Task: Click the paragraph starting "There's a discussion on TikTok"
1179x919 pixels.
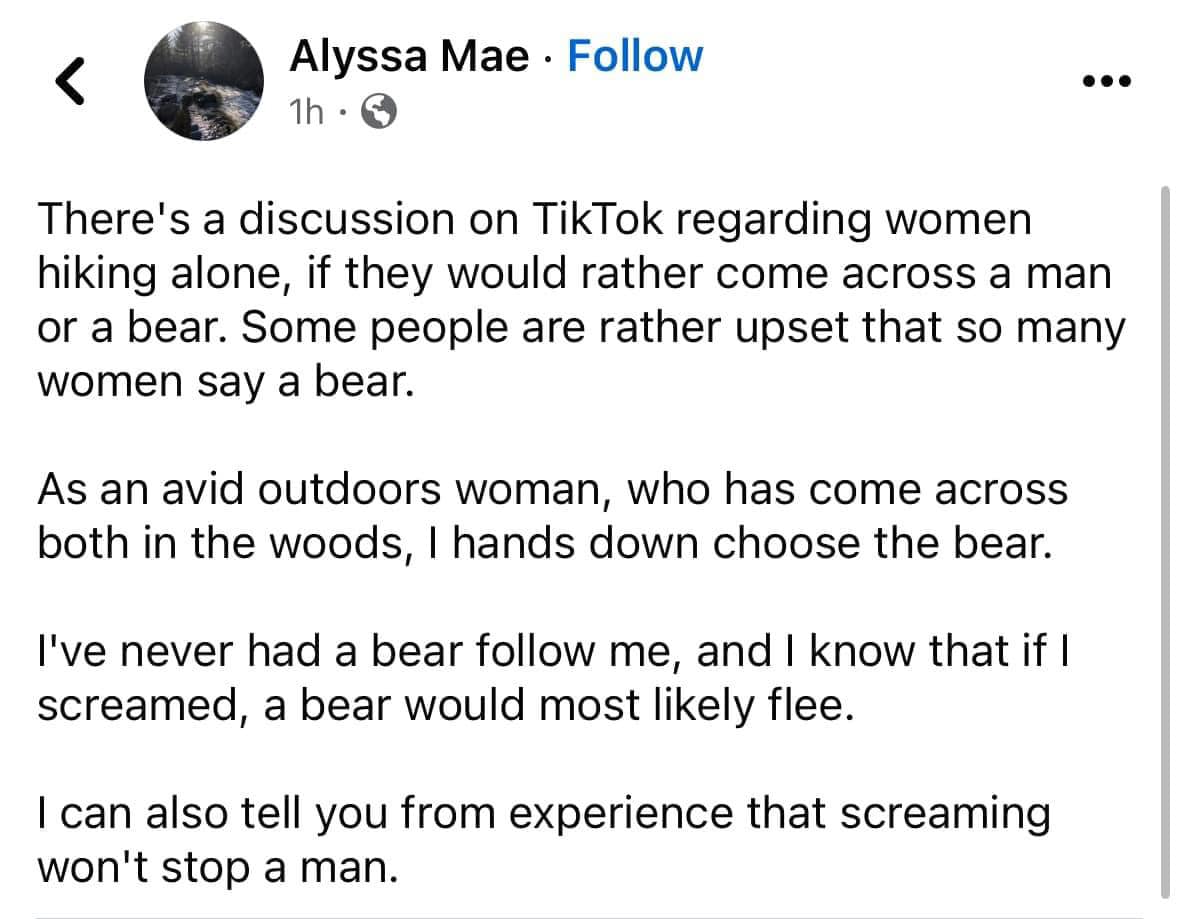Action: 581,299
